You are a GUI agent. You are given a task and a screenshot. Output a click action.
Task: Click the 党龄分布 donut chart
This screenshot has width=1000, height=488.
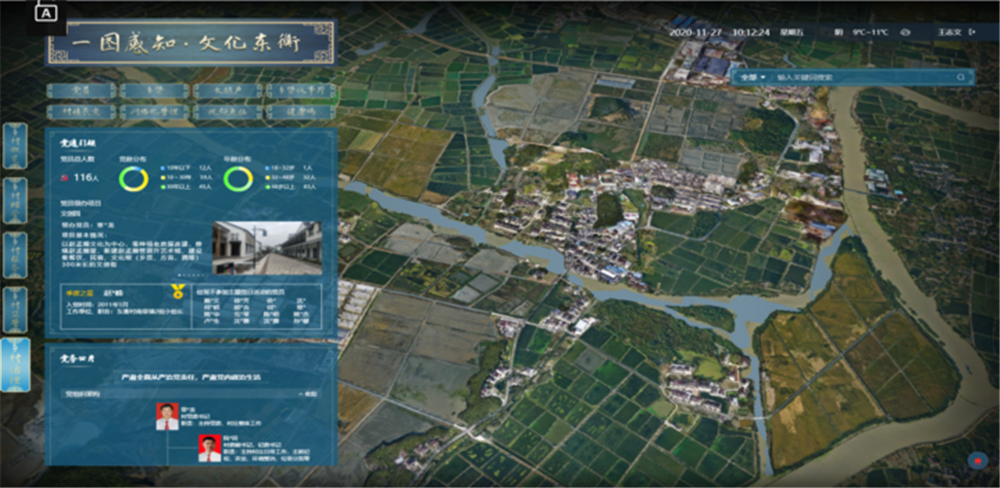coord(133,179)
